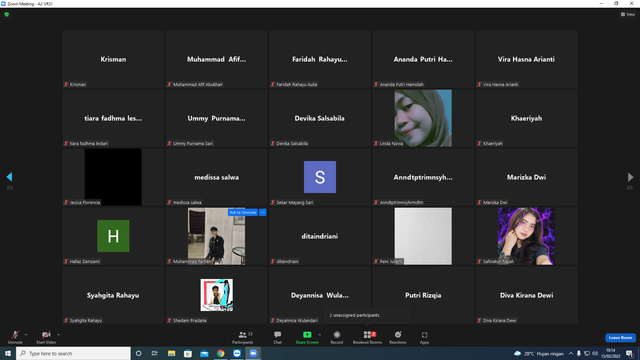This screenshot has width=640, height=360.
Task: Open the notification center icon
Action: point(629,353)
